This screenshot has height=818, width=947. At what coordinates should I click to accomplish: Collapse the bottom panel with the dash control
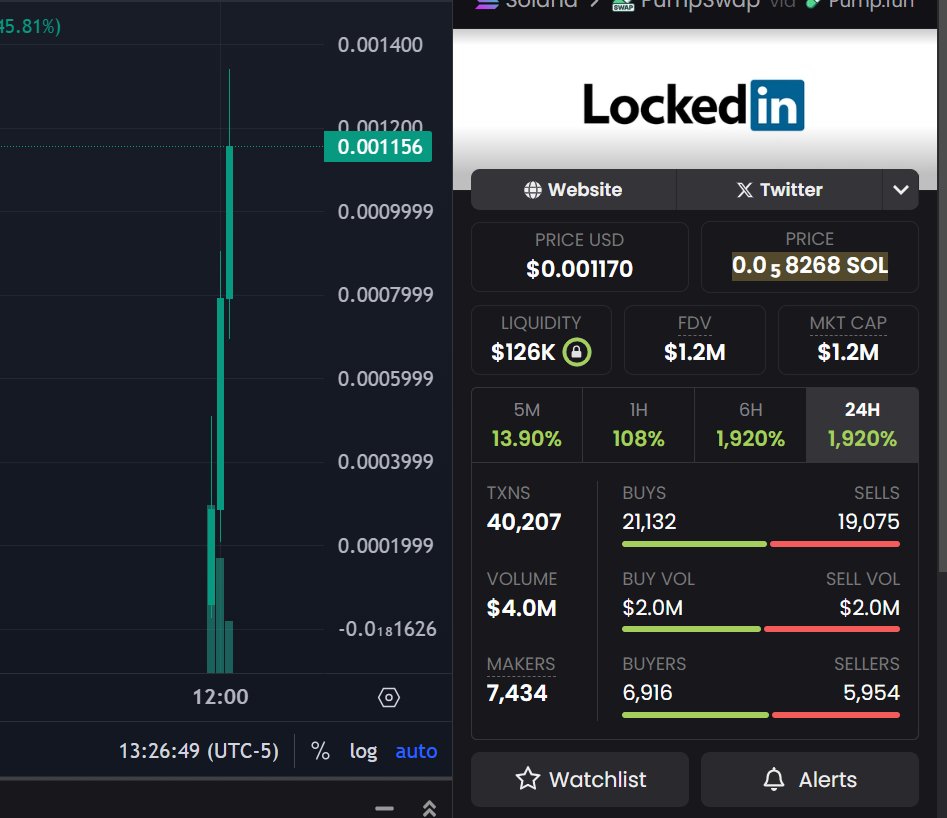coord(384,808)
